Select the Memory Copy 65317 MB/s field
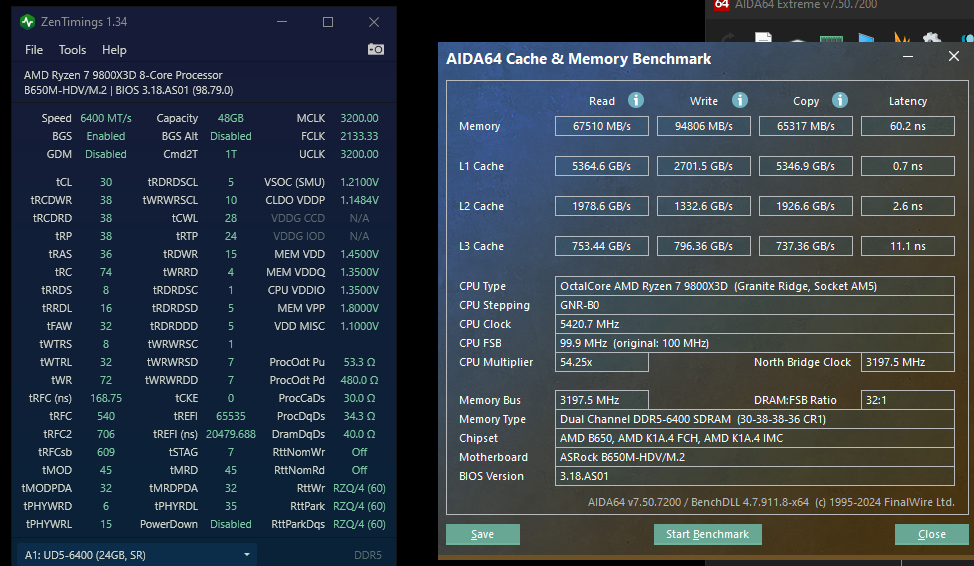This screenshot has height=566, width=974. (x=806, y=126)
